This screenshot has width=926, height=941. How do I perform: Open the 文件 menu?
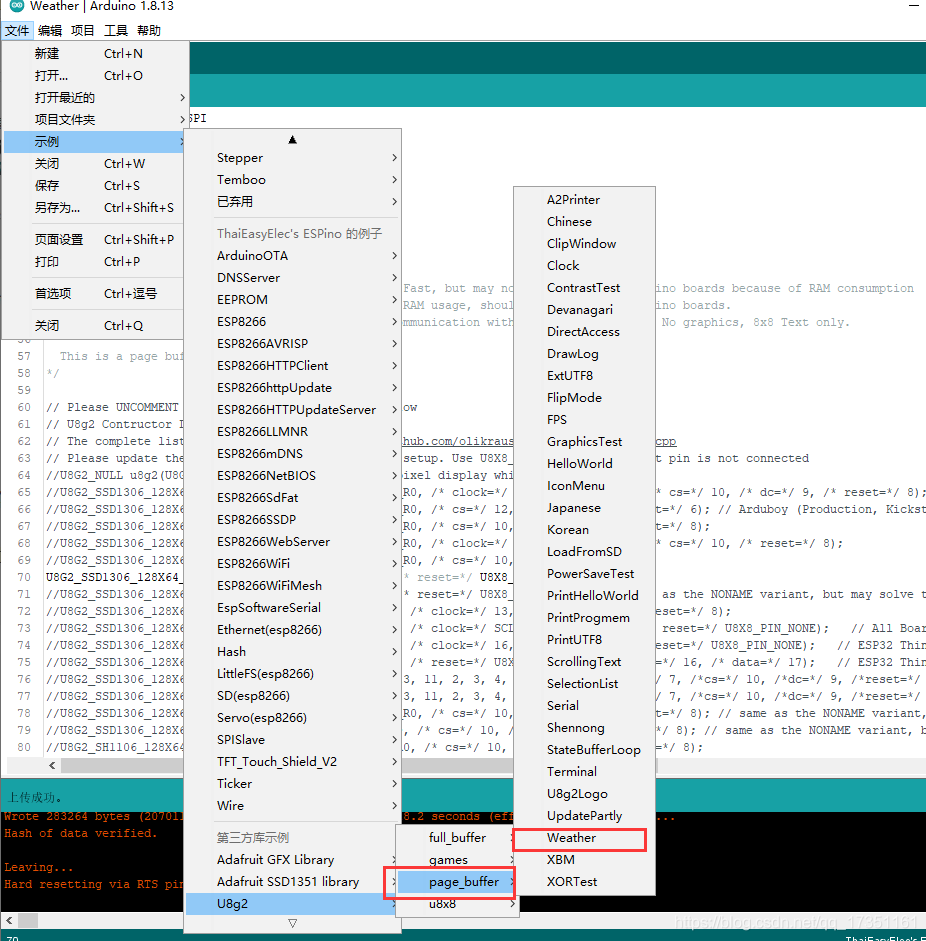coord(17,30)
